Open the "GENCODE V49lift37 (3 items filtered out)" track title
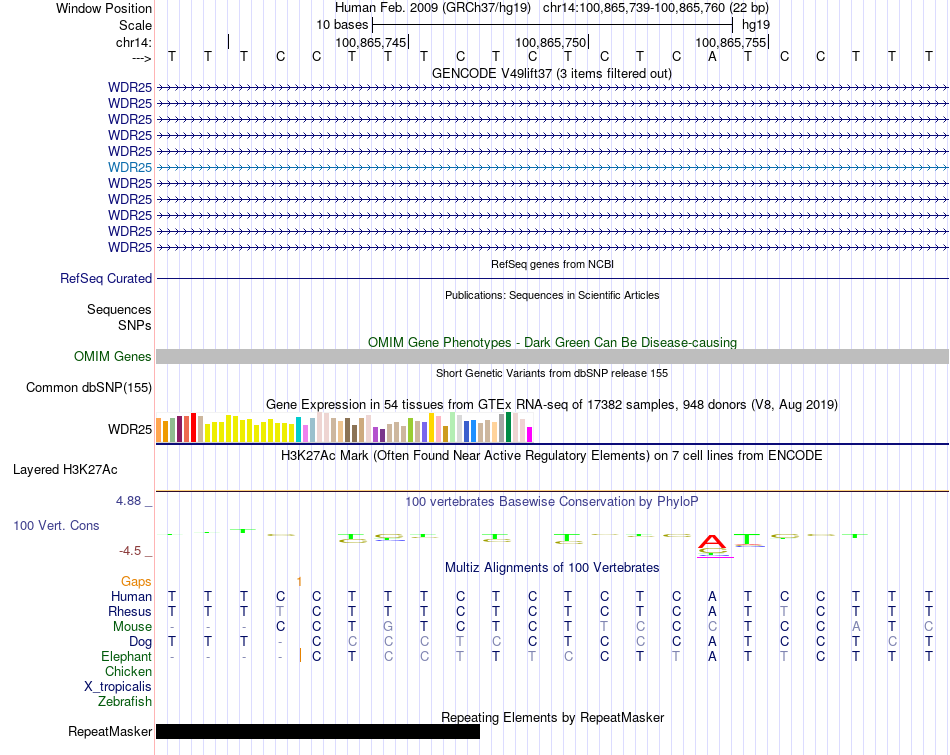 point(551,73)
